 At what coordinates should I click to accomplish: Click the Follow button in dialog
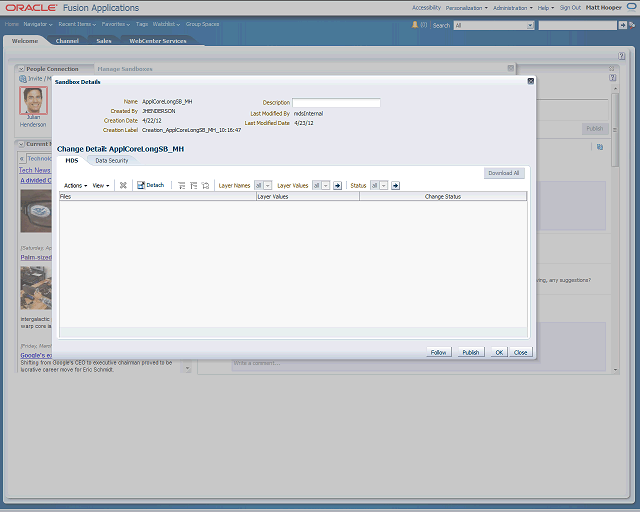point(439,352)
